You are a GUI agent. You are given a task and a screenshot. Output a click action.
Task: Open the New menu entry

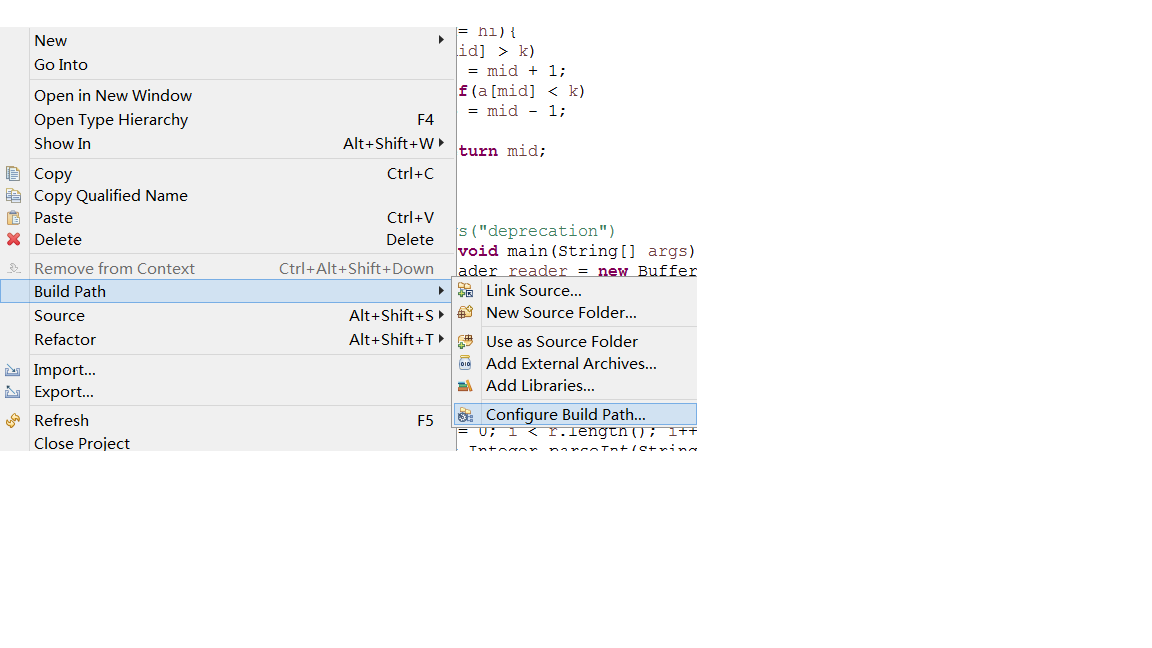tap(228, 40)
